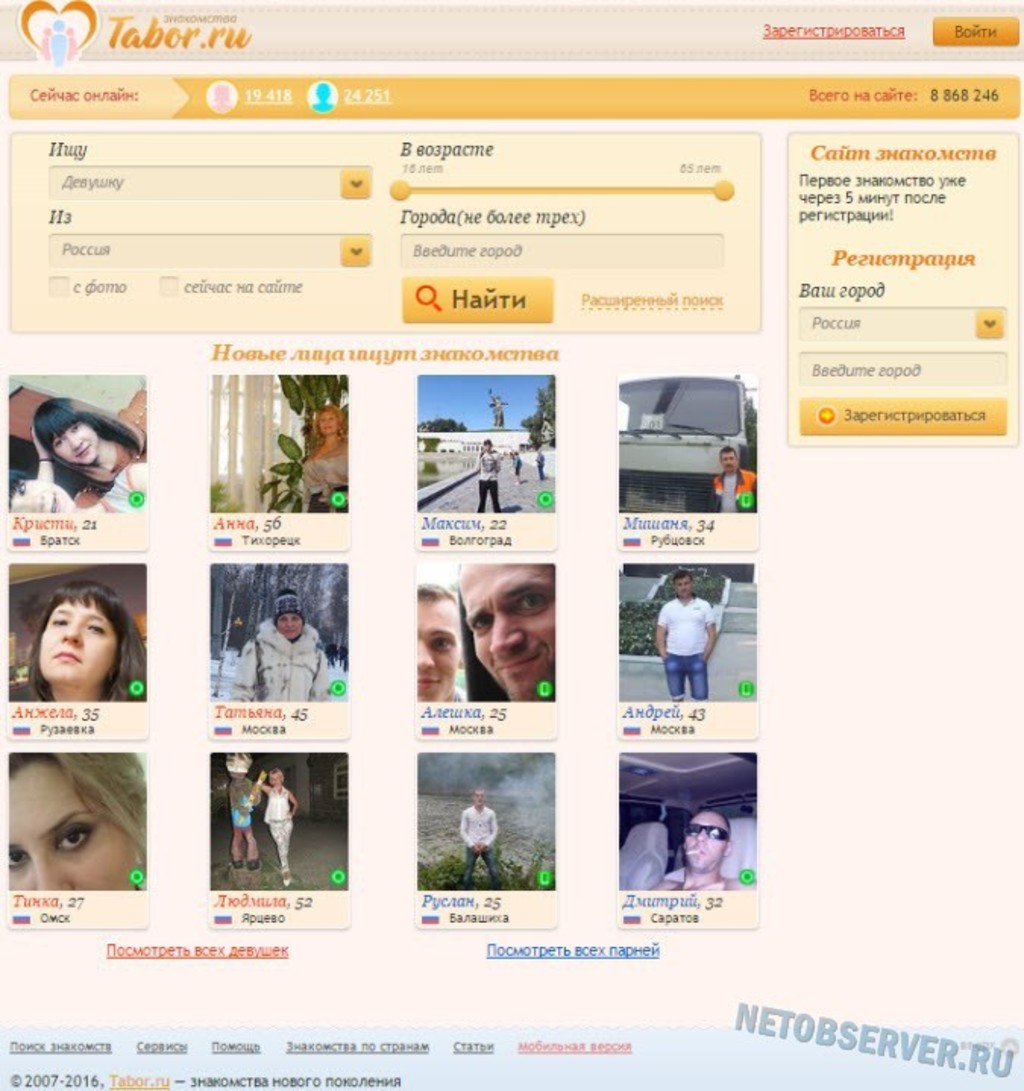Click the Russian flag next to Братск

(x=21, y=541)
